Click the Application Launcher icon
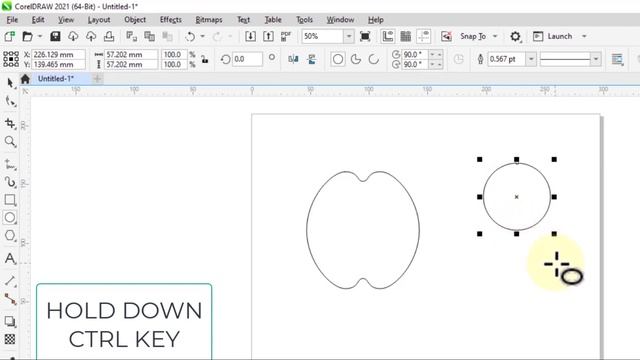640x360 pixels. click(538, 36)
